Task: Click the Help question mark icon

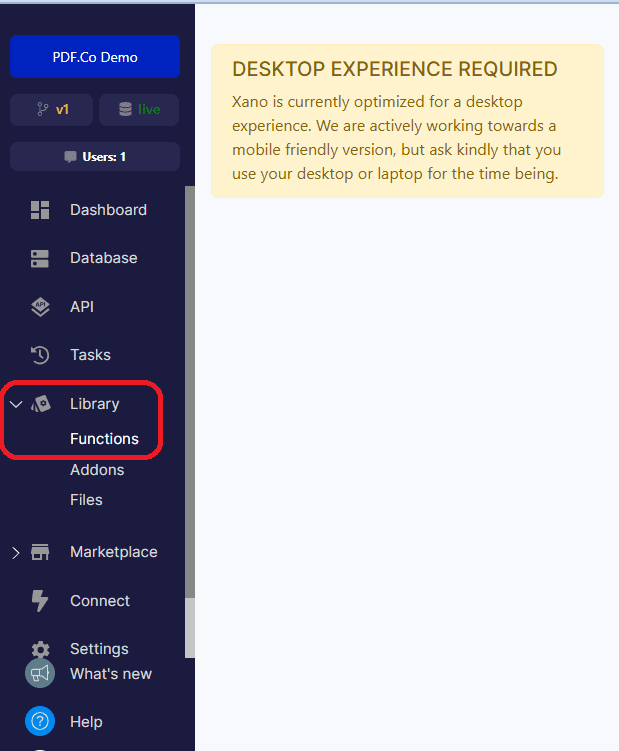Action: (x=40, y=721)
